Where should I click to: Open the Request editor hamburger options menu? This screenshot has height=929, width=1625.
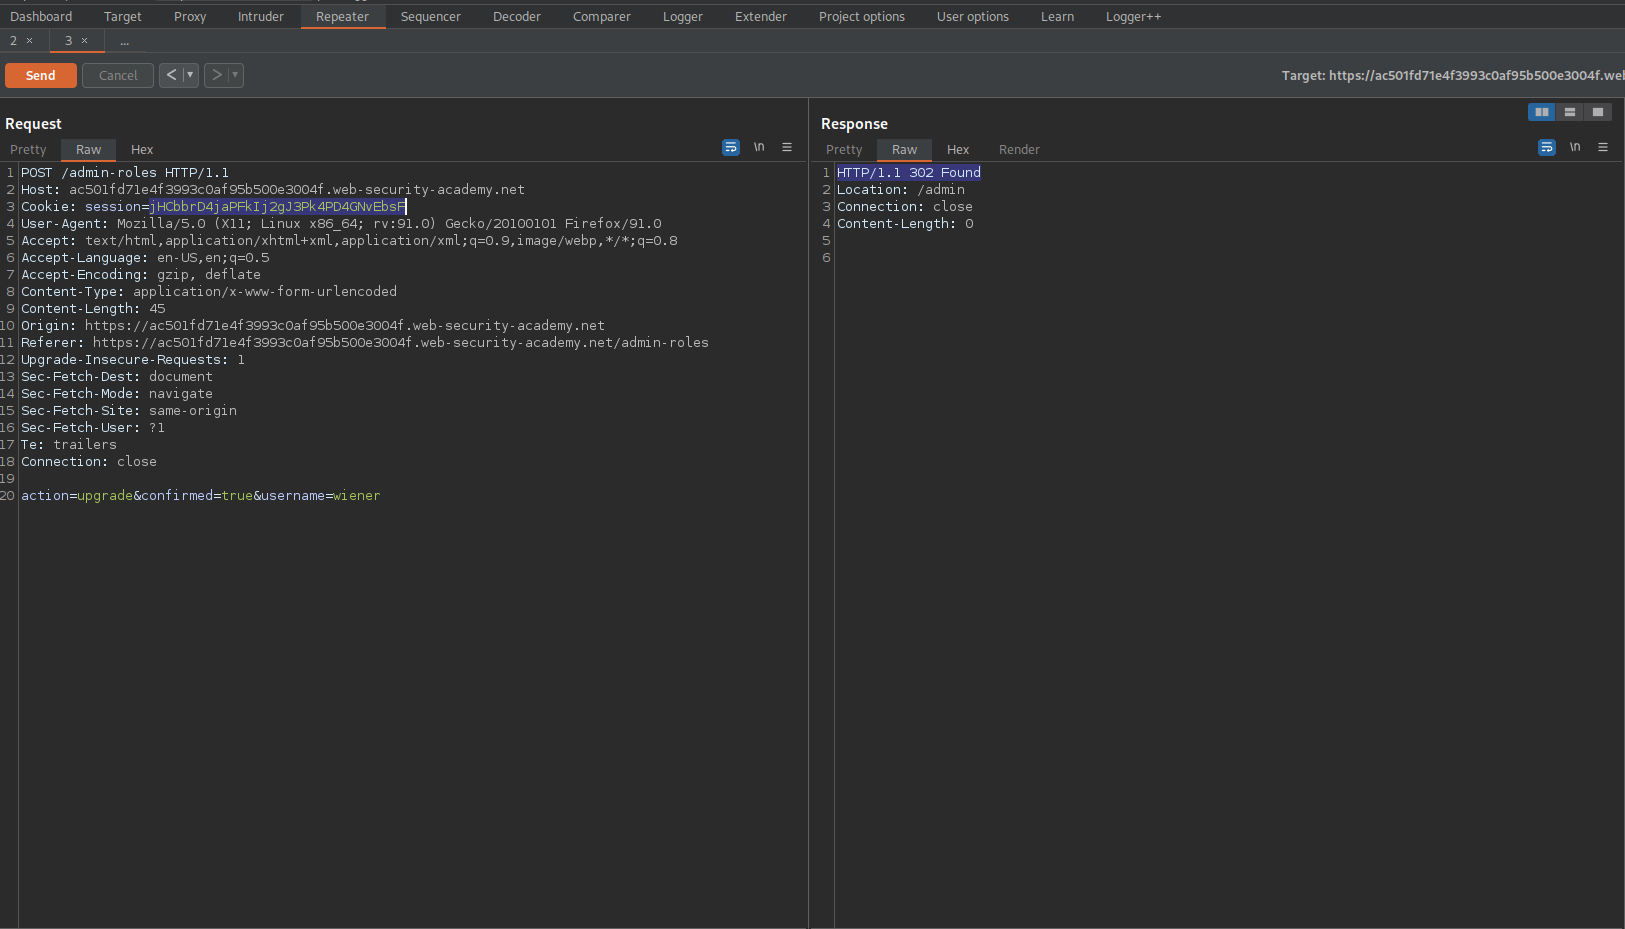(787, 147)
